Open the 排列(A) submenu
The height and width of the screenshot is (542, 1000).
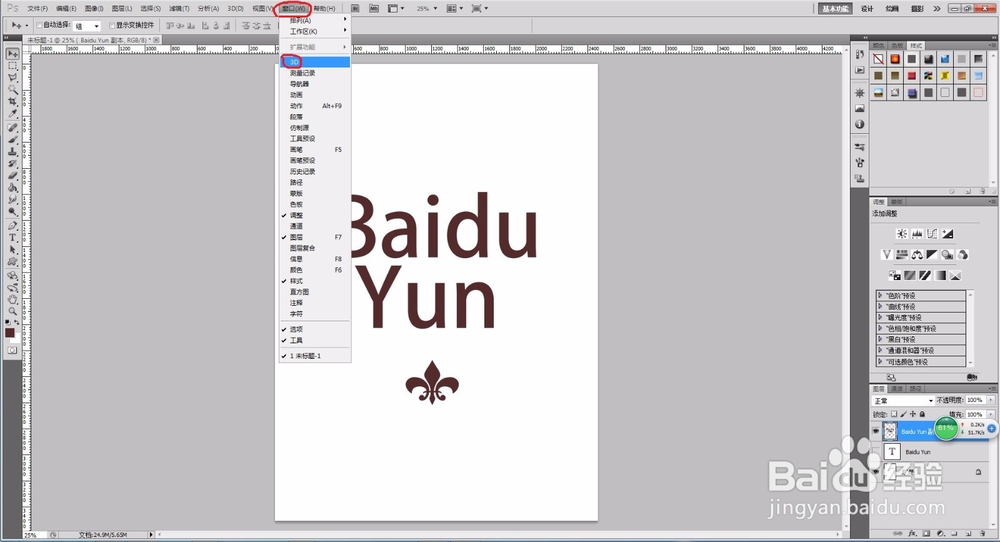[x=315, y=20]
